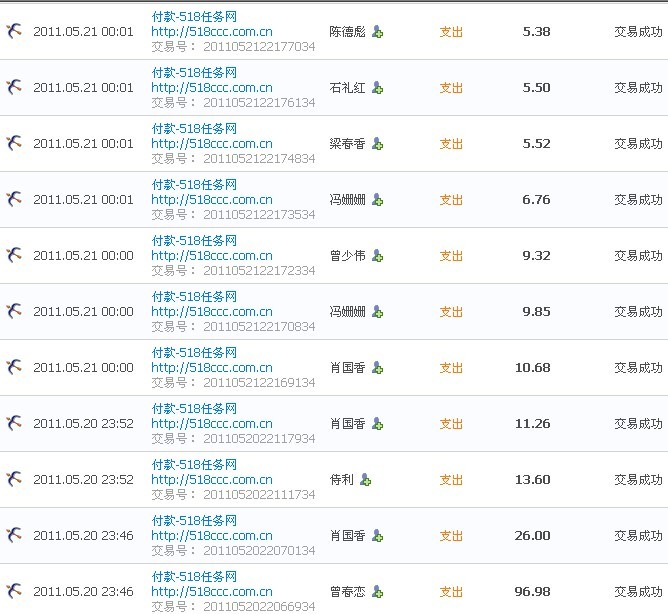Click the transaction type icon in the 5.38 row
668x614 pixels.
tap(13, 32)
